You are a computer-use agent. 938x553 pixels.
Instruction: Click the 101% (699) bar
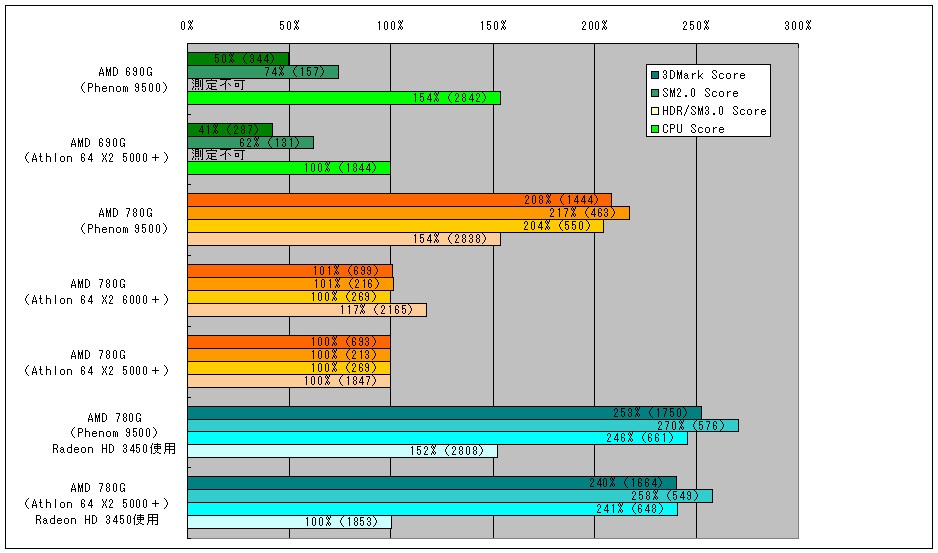pos(290,271)
